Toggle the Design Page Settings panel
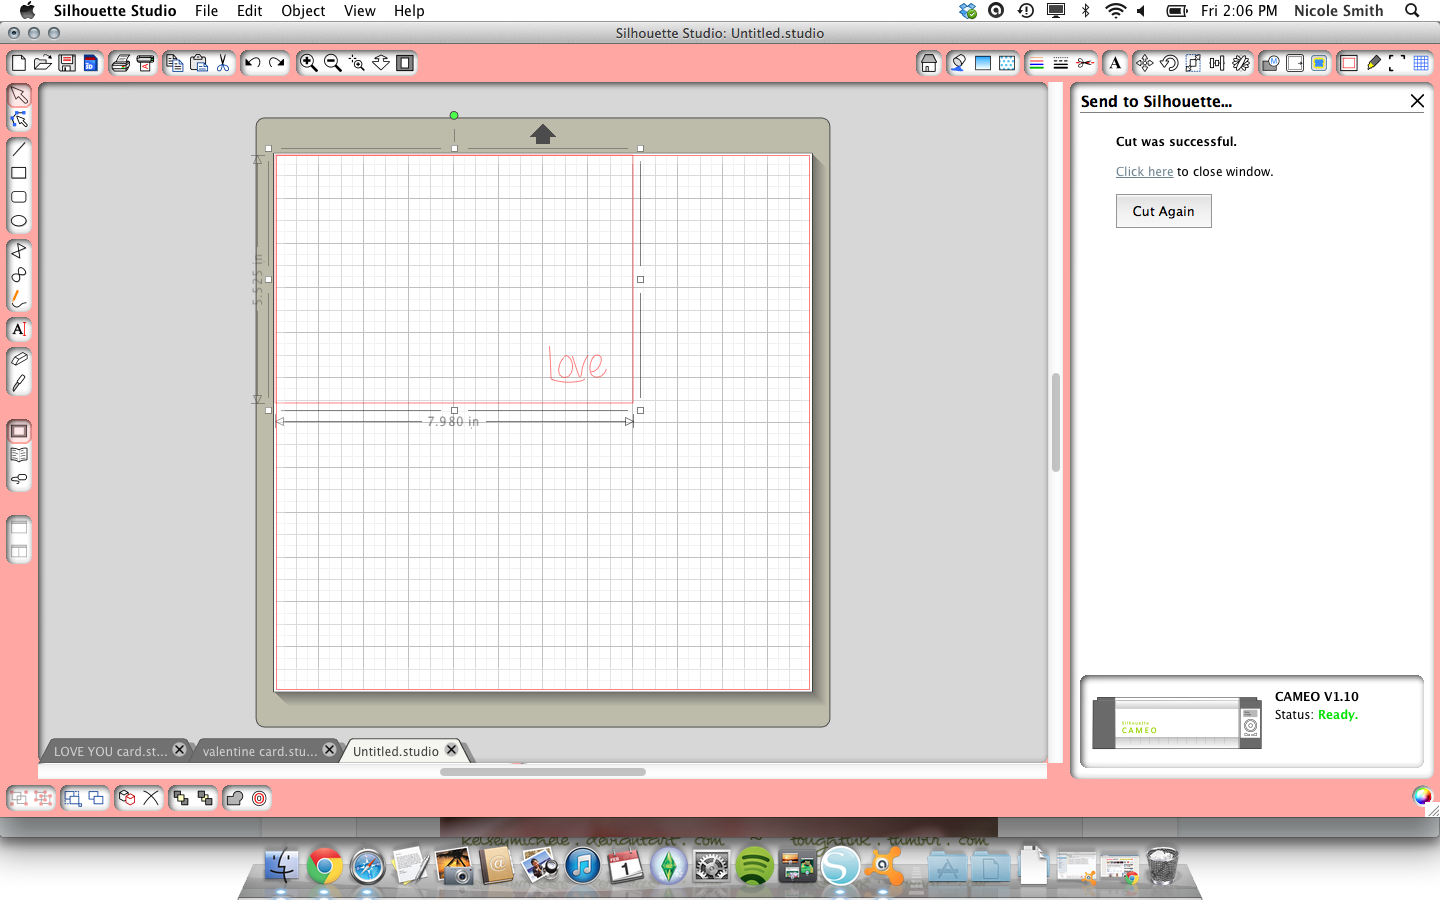 tap(1348, 63)
